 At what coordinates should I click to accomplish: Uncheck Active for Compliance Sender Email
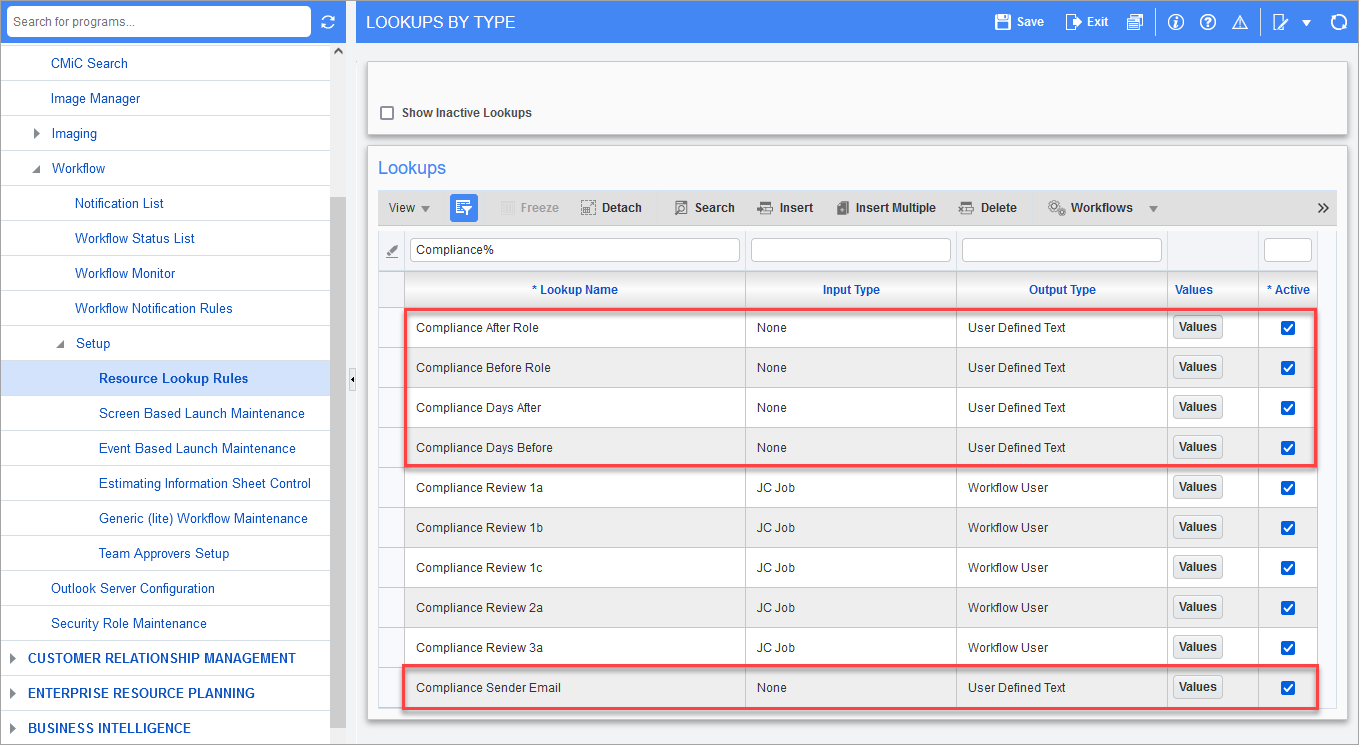(x=1287, y=687)
